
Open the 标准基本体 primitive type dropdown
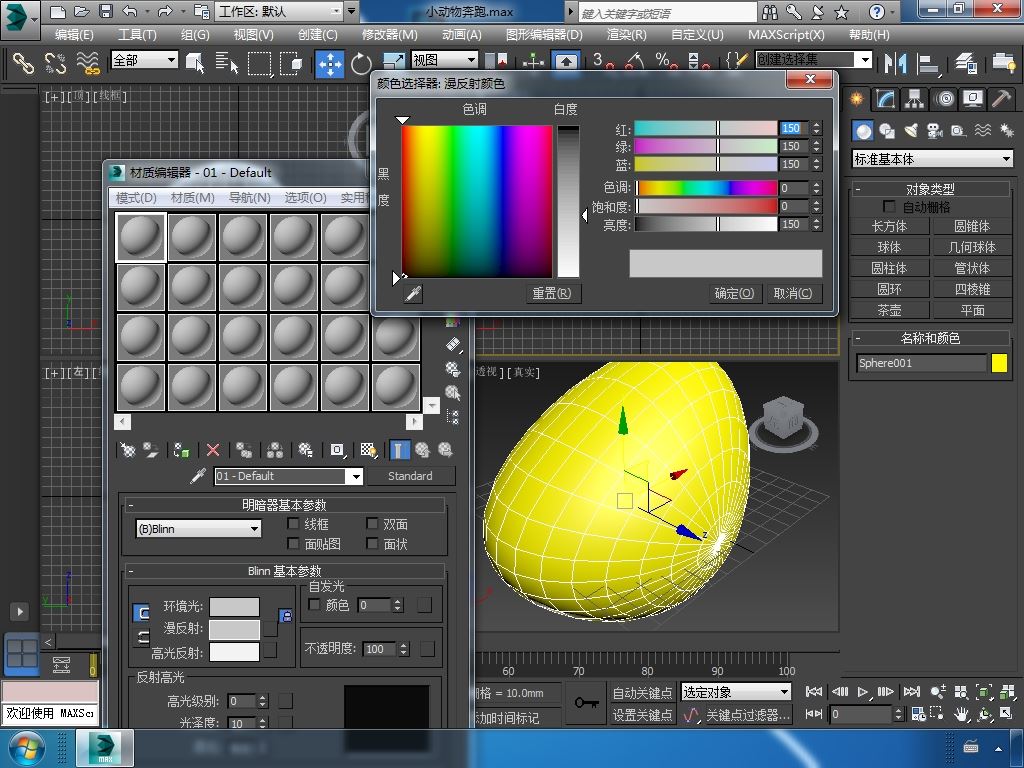(933, 159)
